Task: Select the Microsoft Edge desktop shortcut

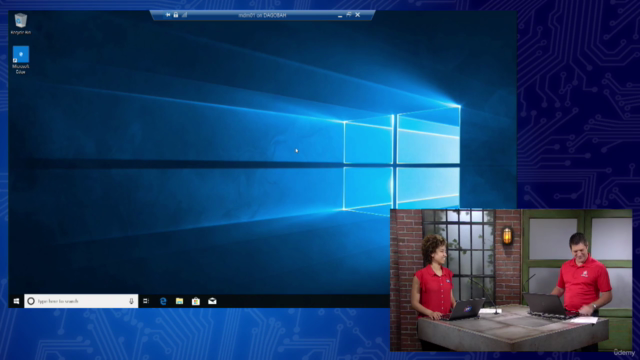Action: coord(20,60)
